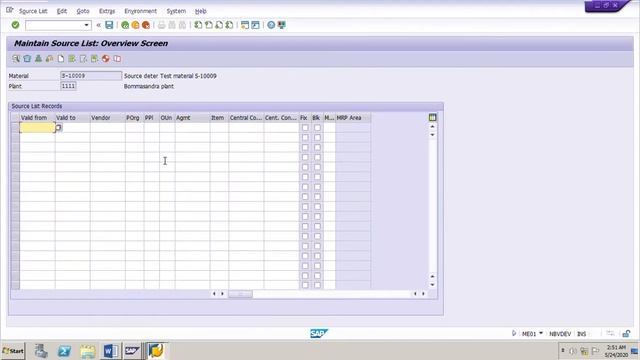Image resolution: width=640 pixels, height=360 pixels.
Task: Open PowerShell from the taskbar
Action: click(x=64, y=351)
